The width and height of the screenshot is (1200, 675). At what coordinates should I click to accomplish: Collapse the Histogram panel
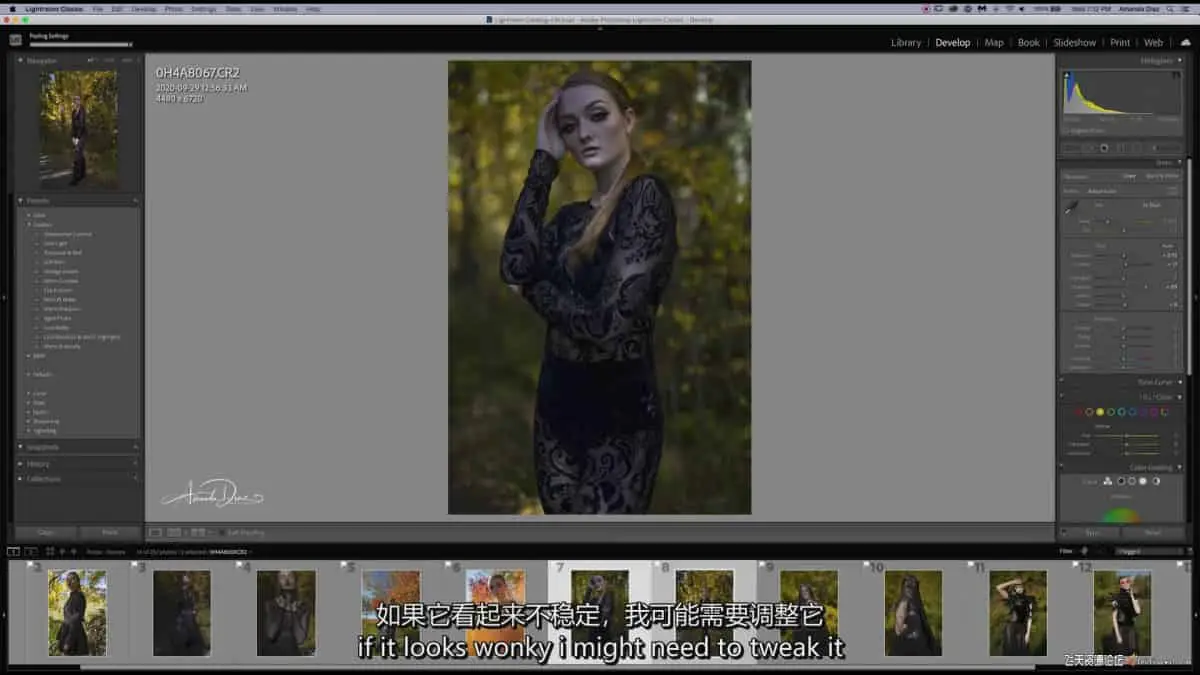[1180, 60]
